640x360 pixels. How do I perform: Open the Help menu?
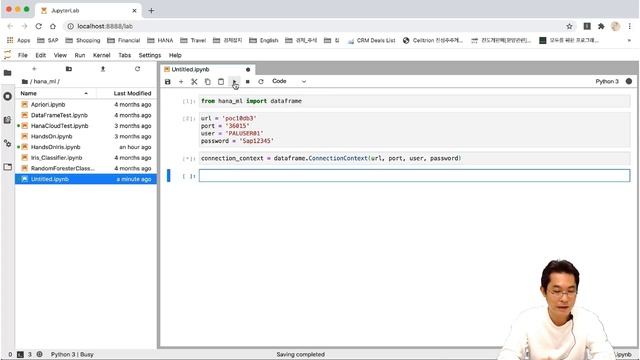[x=175, y=55]
